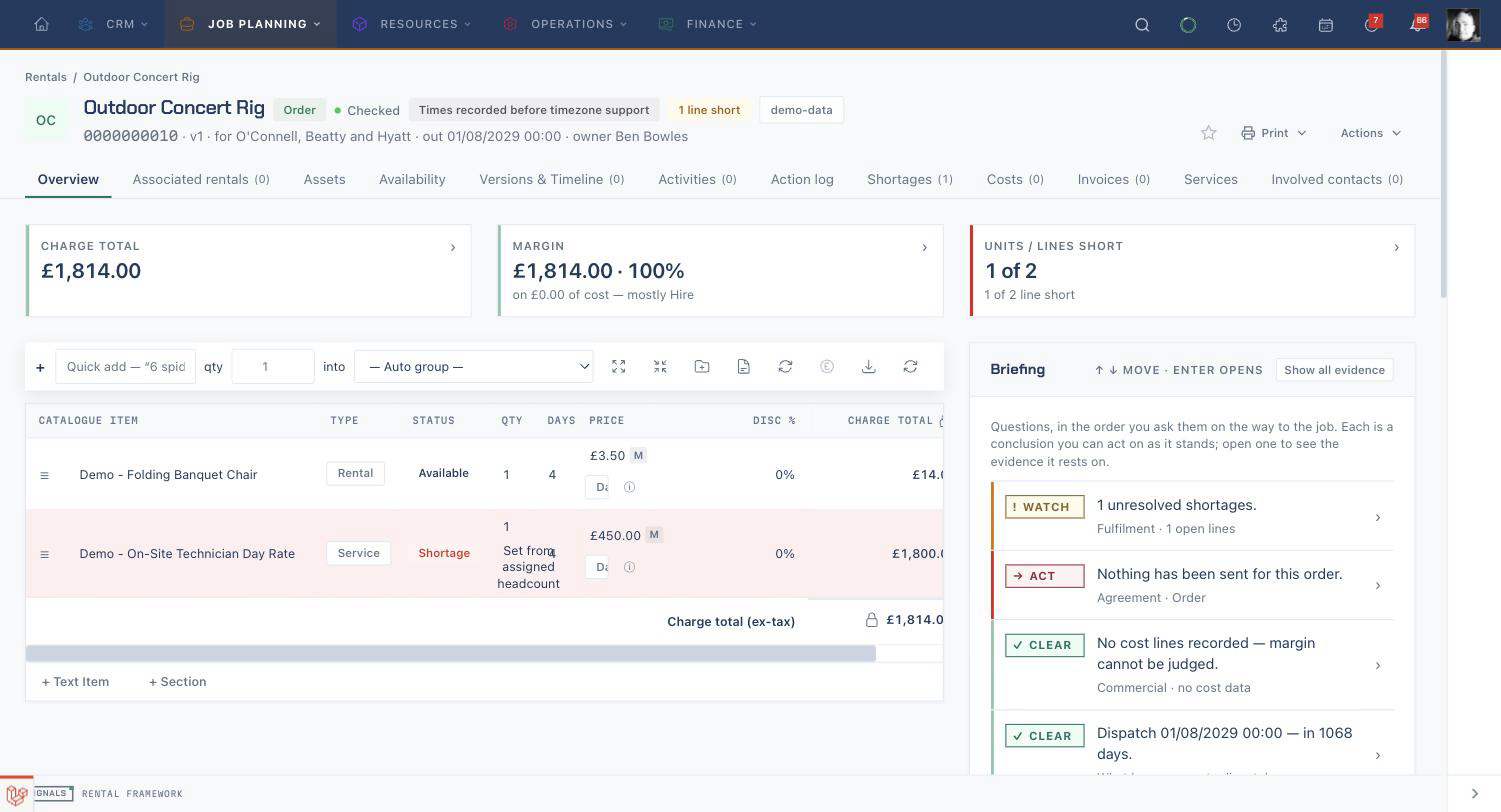Image resolution: width=1501 pixels, height=812 pixels.
Task: Open the Auto group dropdown
Action: point(474,367)
